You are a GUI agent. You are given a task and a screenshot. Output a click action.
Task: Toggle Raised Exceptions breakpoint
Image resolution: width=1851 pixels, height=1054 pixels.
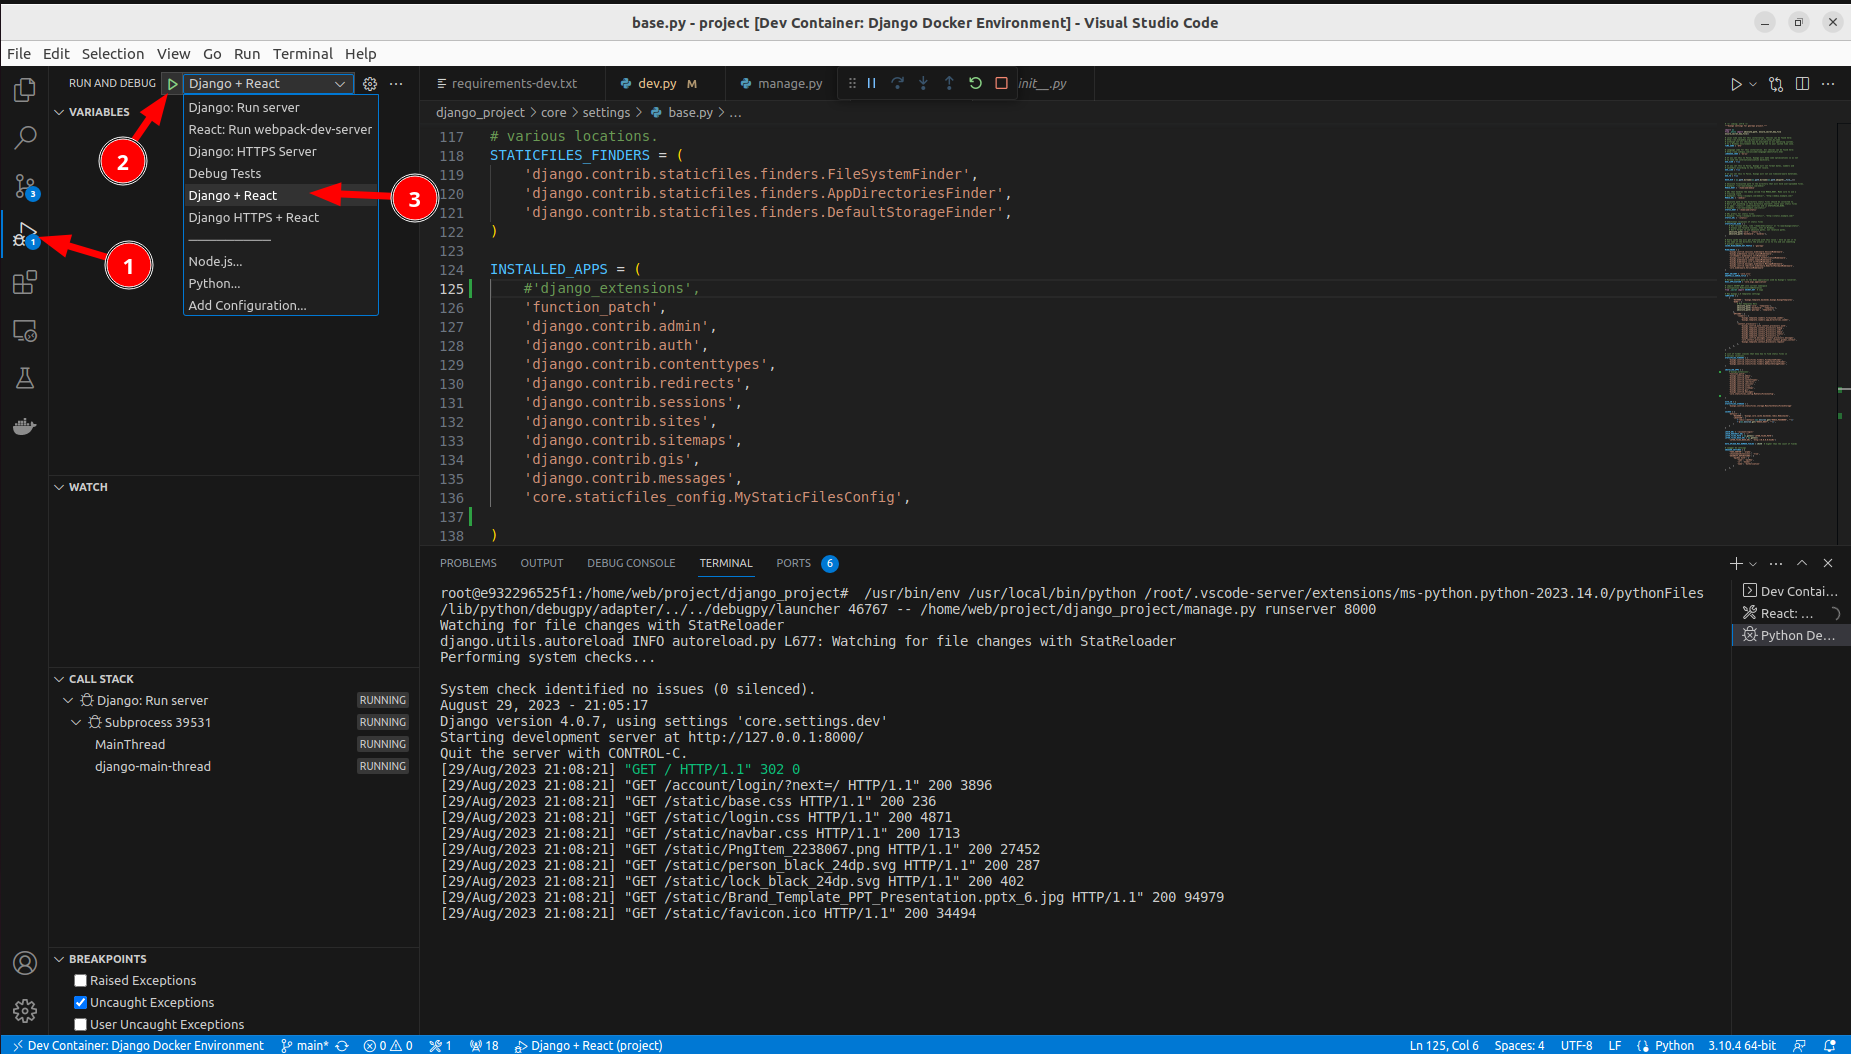pyautogui.click(x=80, y=980)
